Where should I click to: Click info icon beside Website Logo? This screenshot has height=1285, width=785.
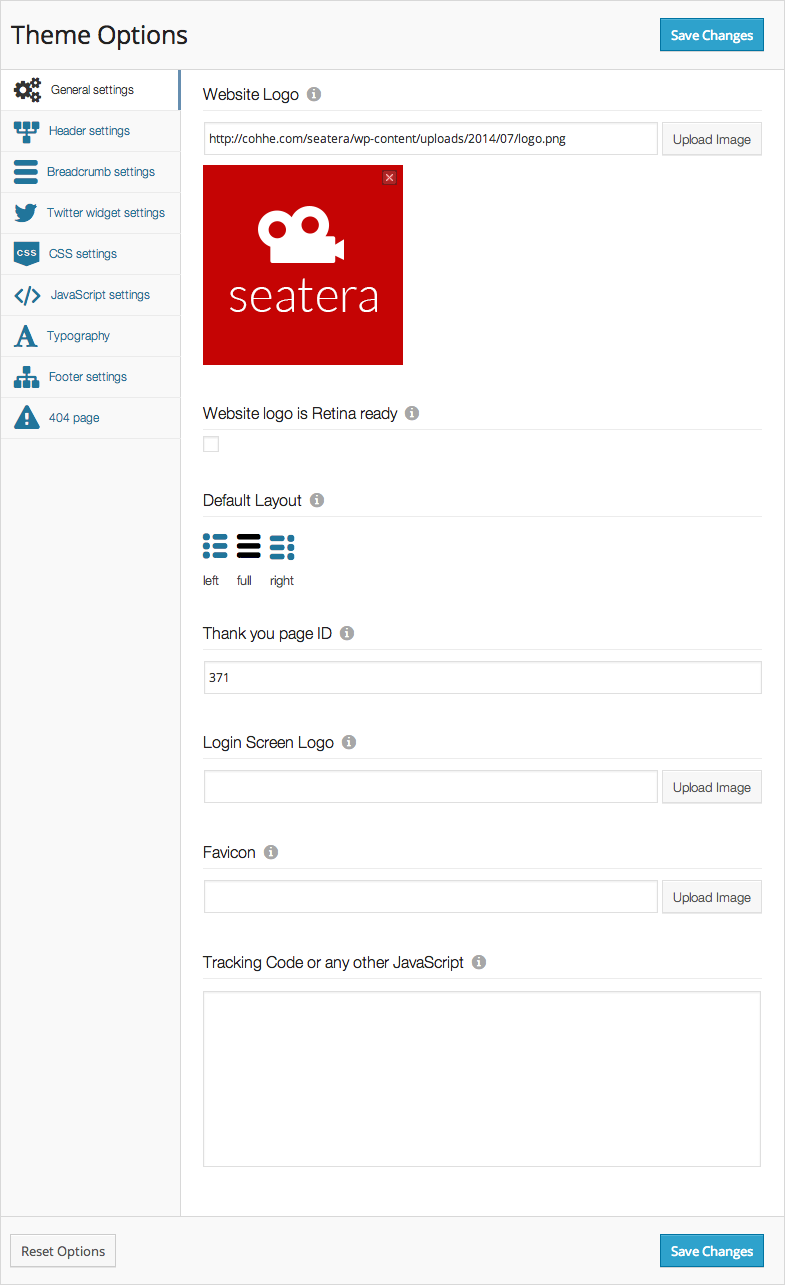[314, 94]
